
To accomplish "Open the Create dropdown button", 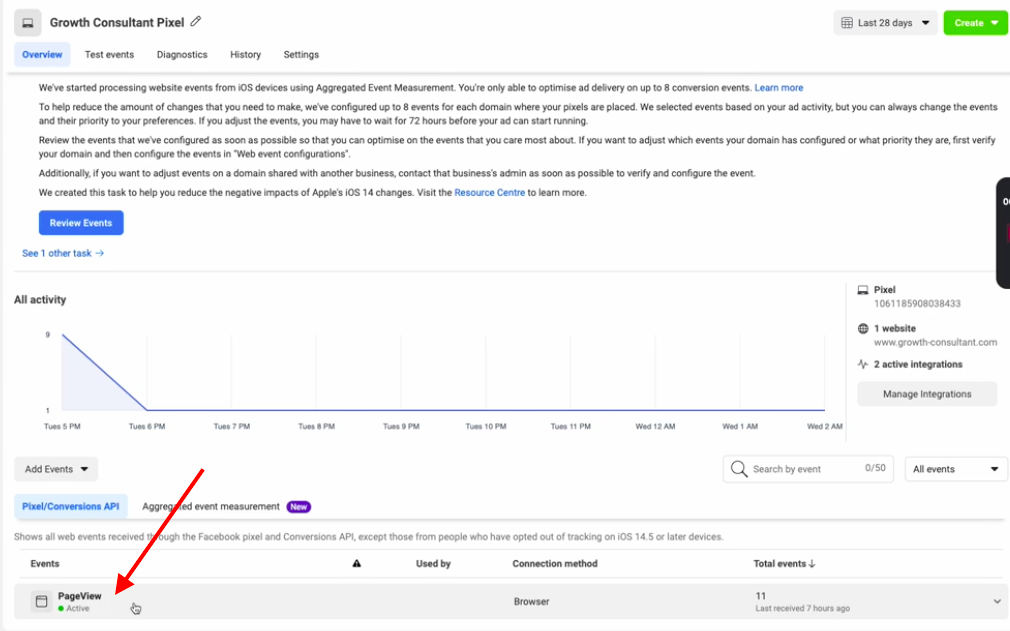I will coord(975,23).
